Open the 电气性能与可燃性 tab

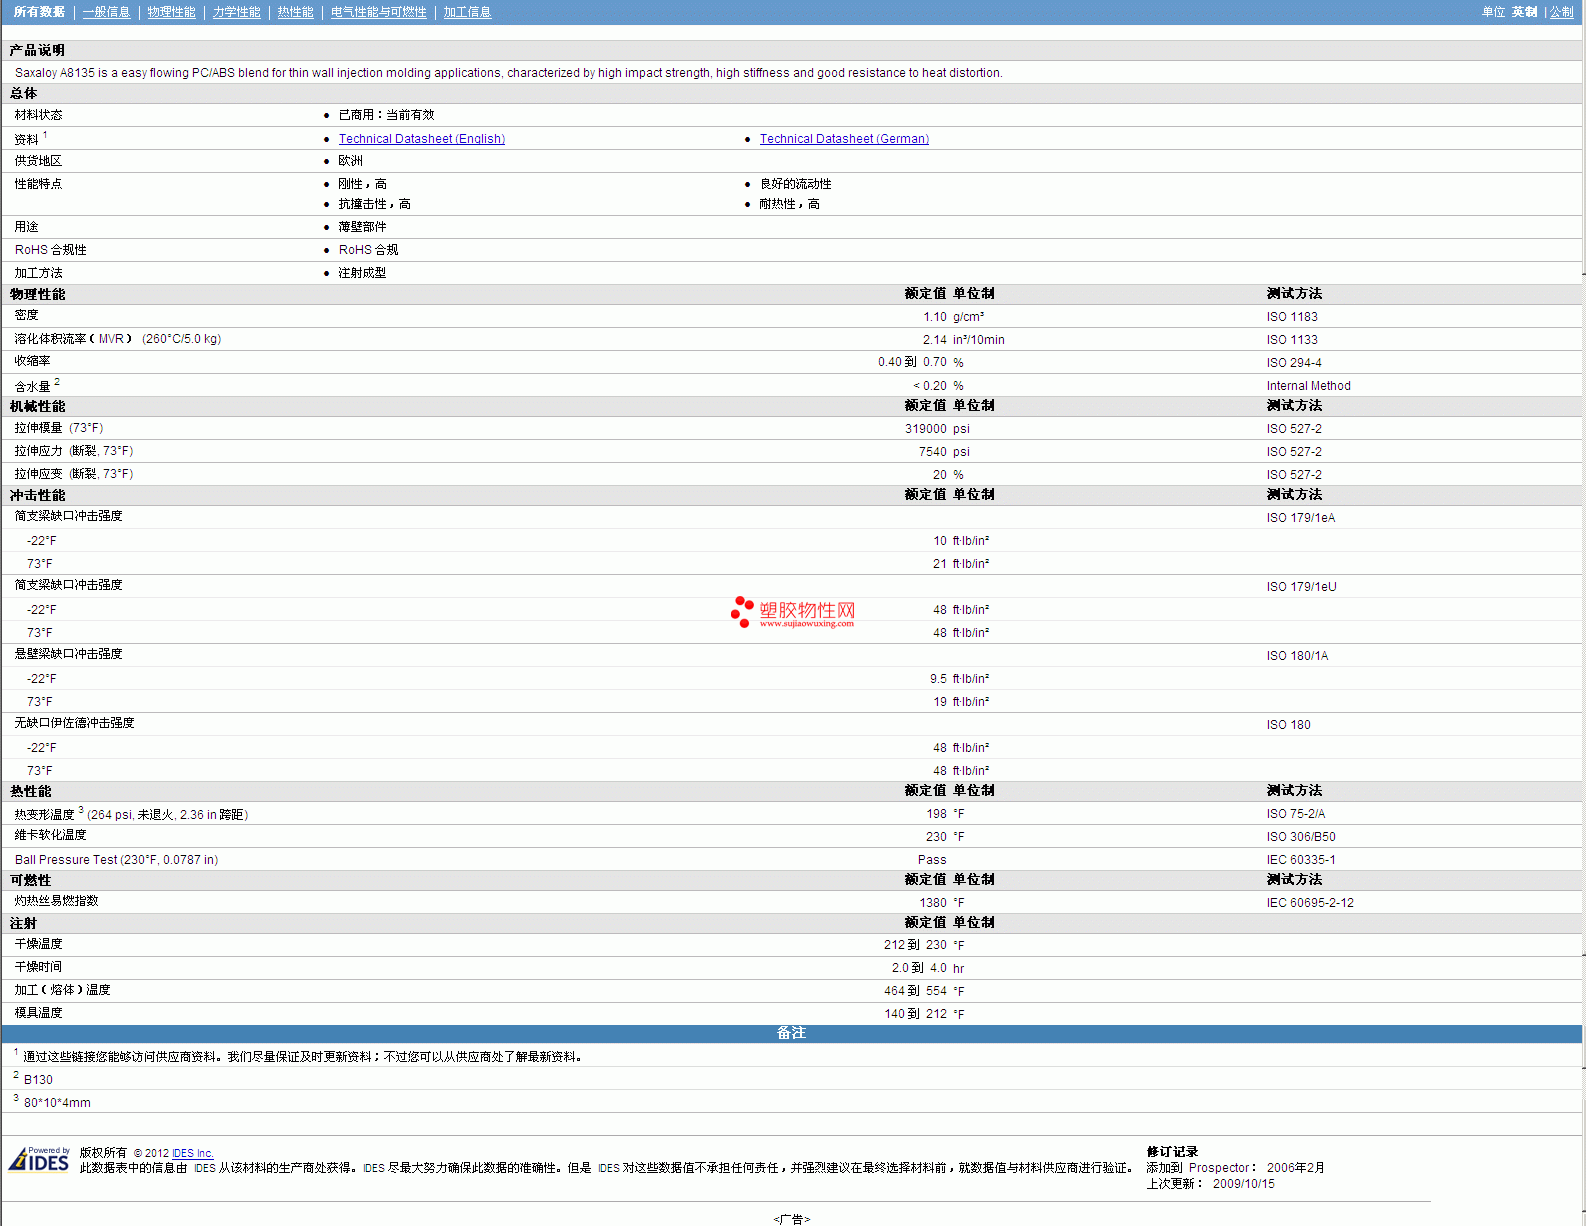(378, 12)
